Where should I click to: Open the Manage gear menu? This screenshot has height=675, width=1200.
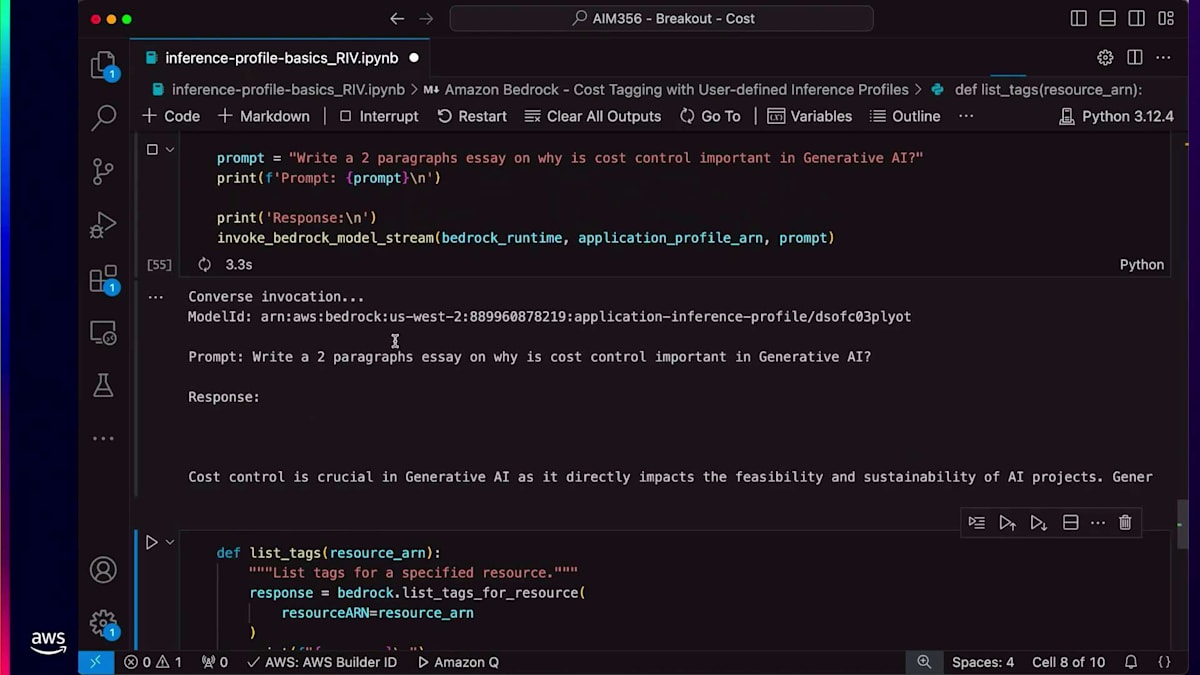tap(104, 624)
